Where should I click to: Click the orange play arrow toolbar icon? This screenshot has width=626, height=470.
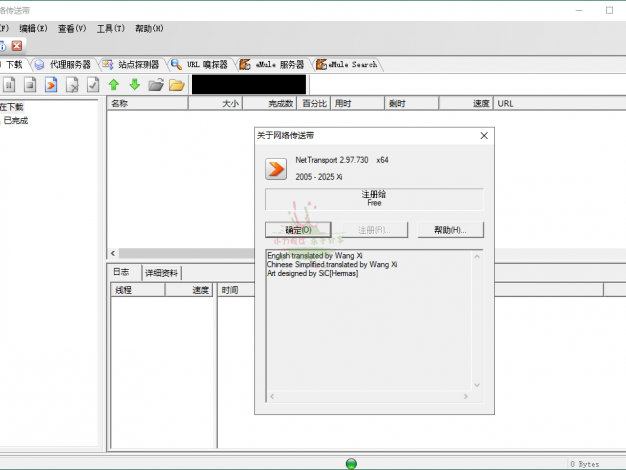coord(50,85)
